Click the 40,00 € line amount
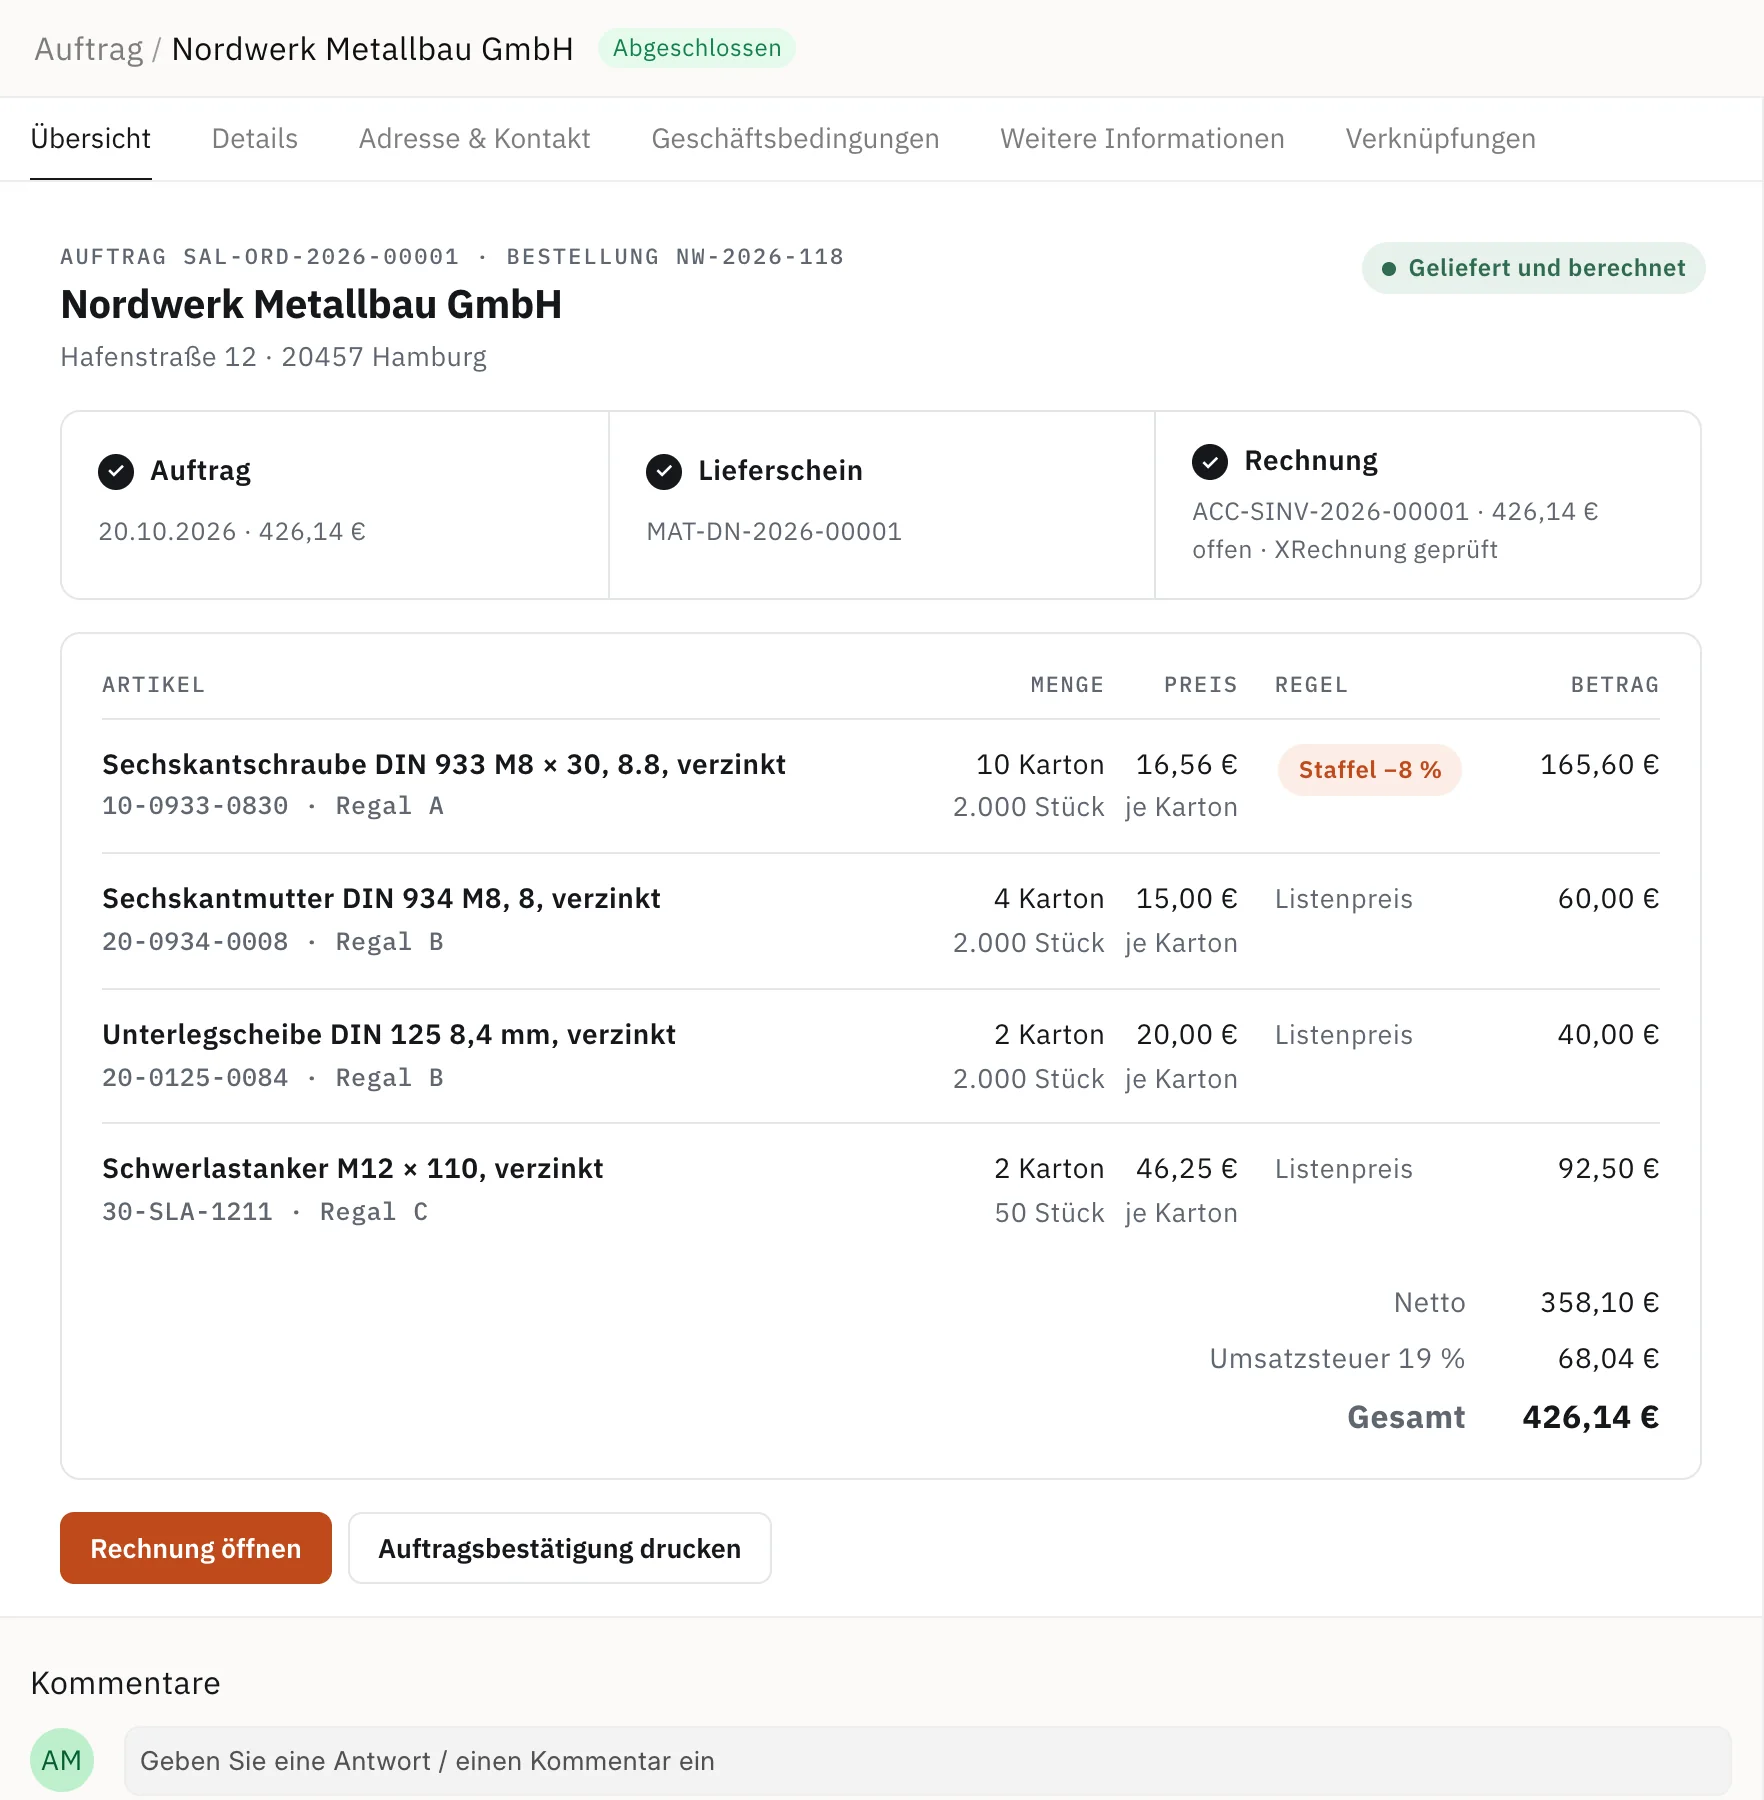Screen dimensions: 1764x1800 (x=1609, y=1034)
